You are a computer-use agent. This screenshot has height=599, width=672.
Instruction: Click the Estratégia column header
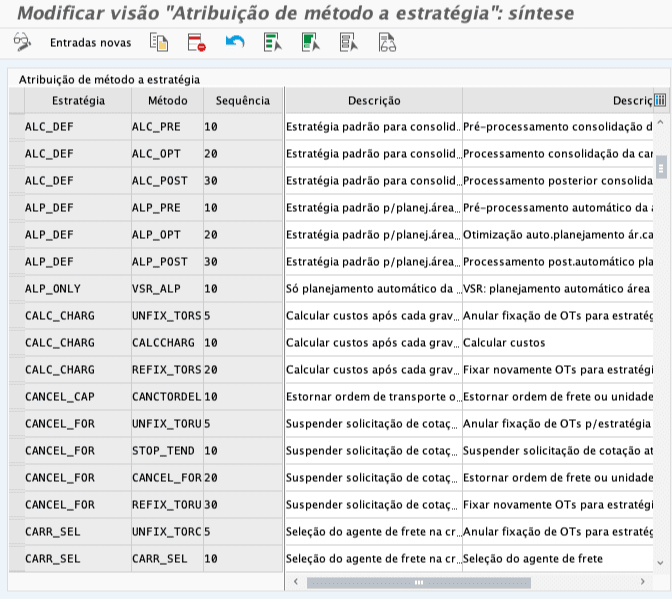78,101
